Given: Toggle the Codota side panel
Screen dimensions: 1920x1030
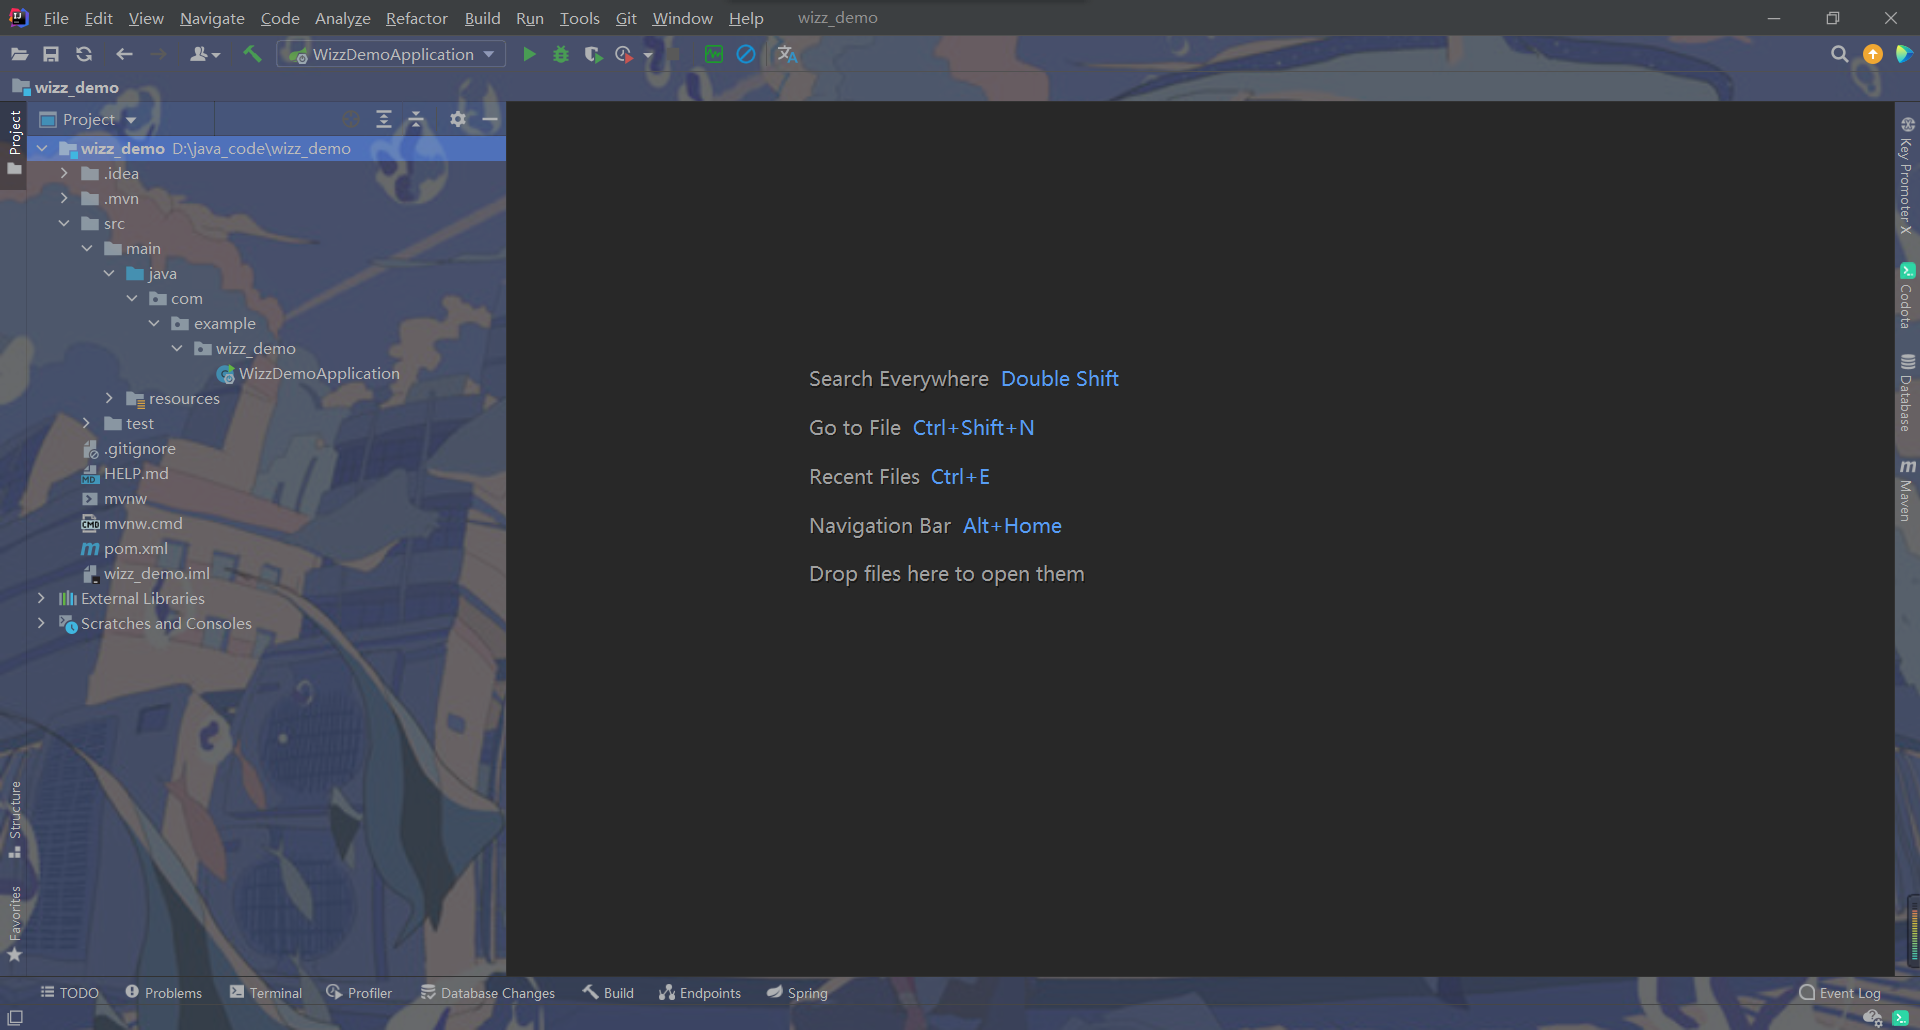Looking at the screenshot, I should 1907,296.
